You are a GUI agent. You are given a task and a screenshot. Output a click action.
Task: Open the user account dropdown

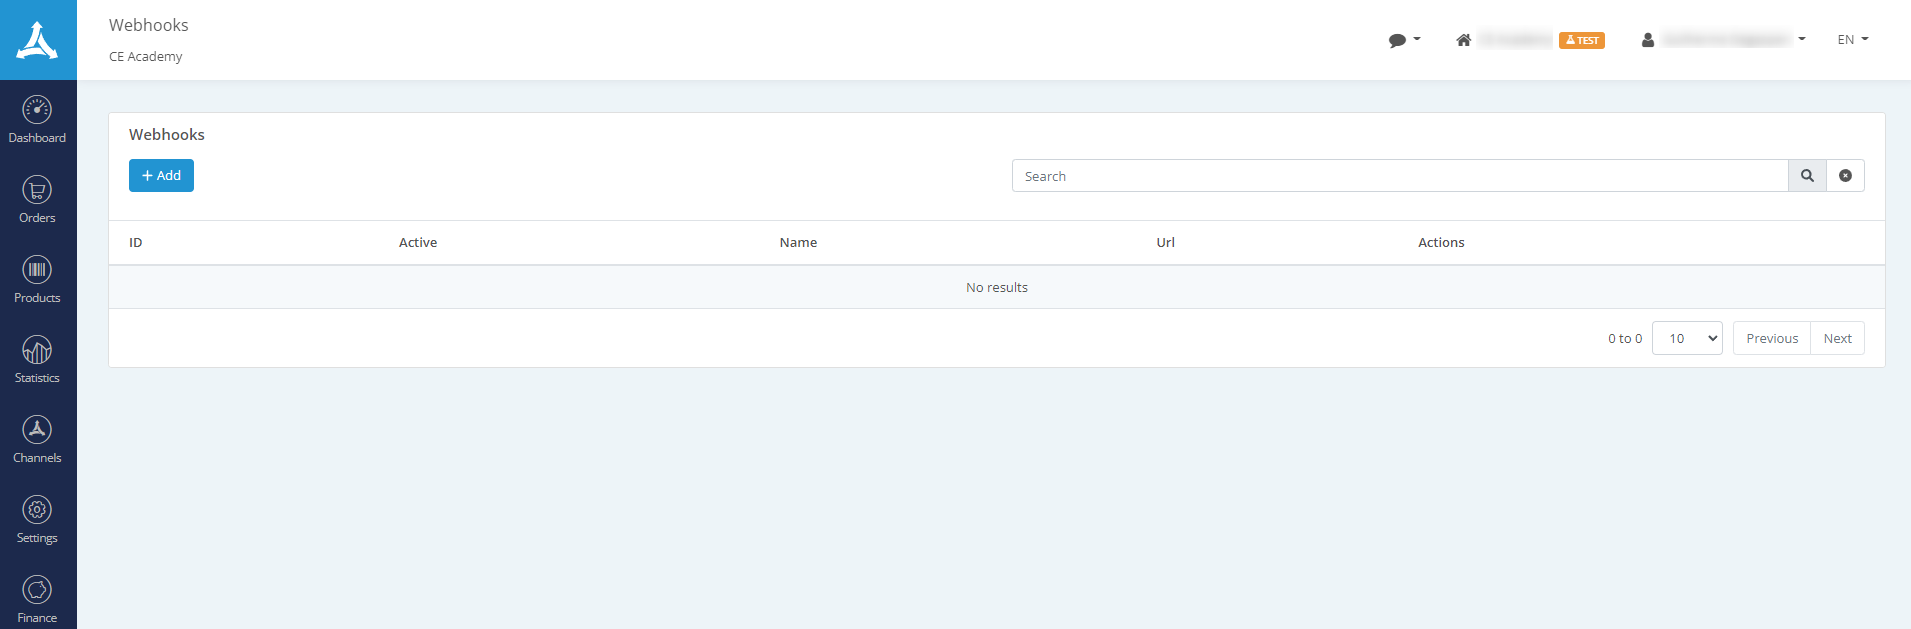pos(1723,40)
